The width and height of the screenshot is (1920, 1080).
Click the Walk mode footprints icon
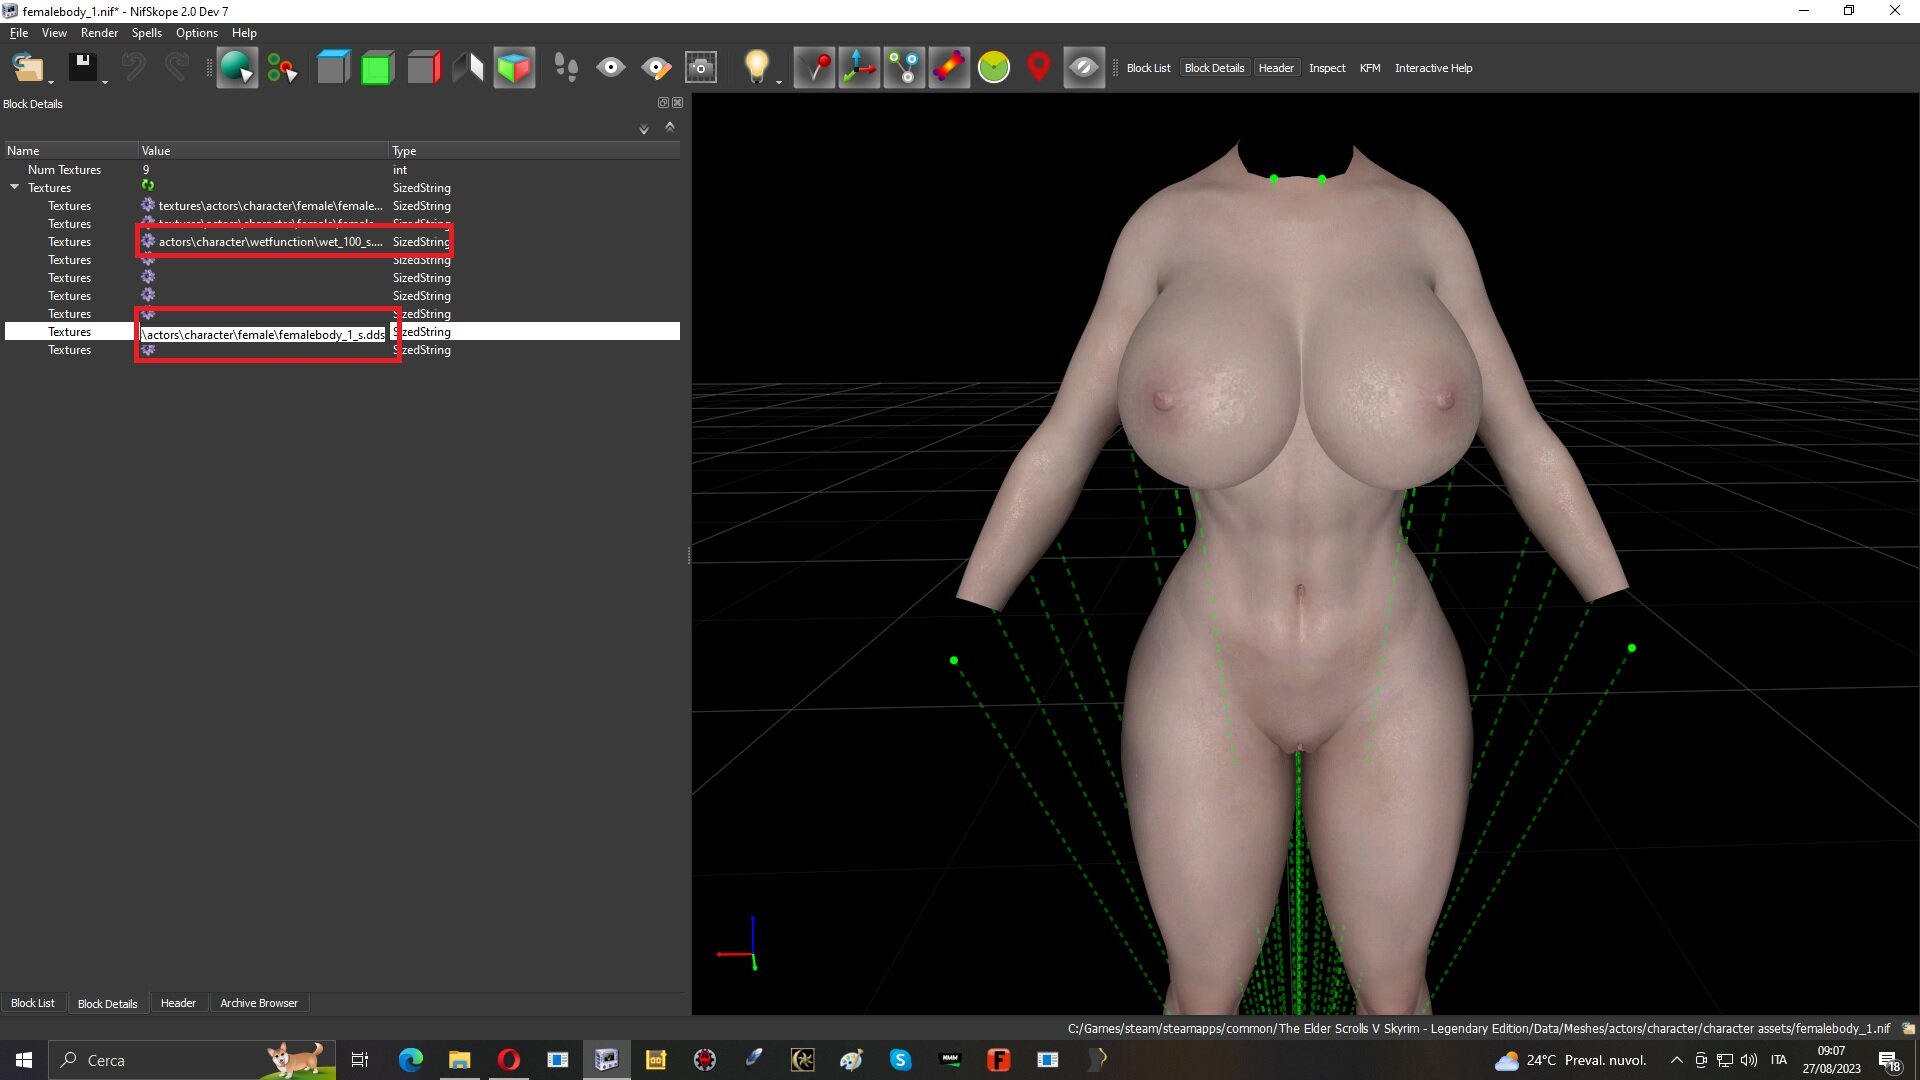[x=566, y=68]
